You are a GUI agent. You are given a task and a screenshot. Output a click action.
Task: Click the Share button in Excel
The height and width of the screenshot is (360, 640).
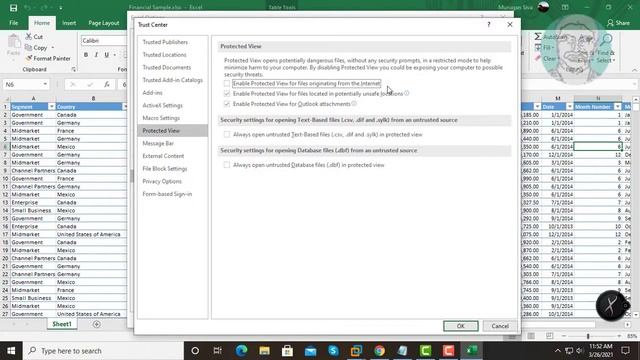click(x=618, y=23)
